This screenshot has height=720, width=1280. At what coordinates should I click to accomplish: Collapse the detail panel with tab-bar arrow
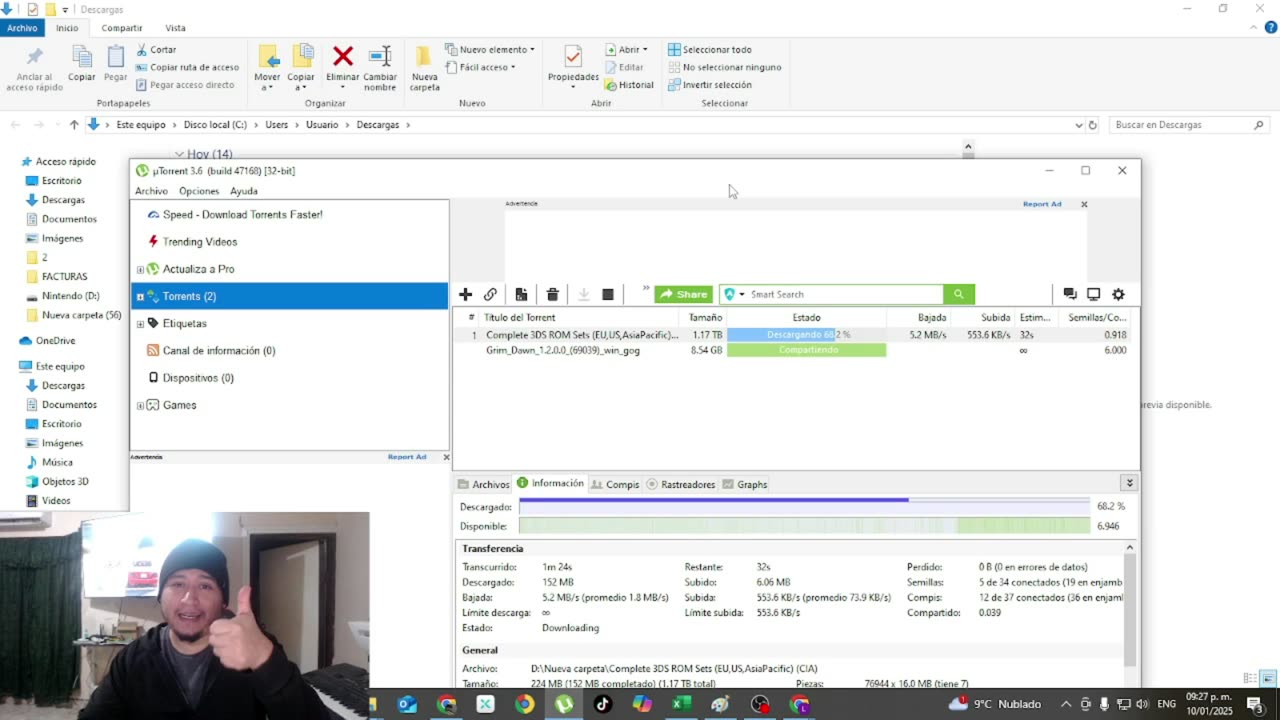[x=1129, y=483]
